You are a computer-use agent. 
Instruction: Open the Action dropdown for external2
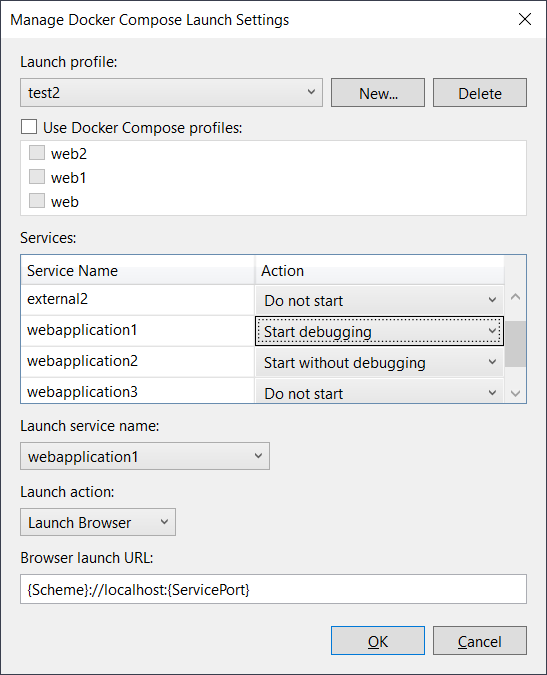click(379, 300)
